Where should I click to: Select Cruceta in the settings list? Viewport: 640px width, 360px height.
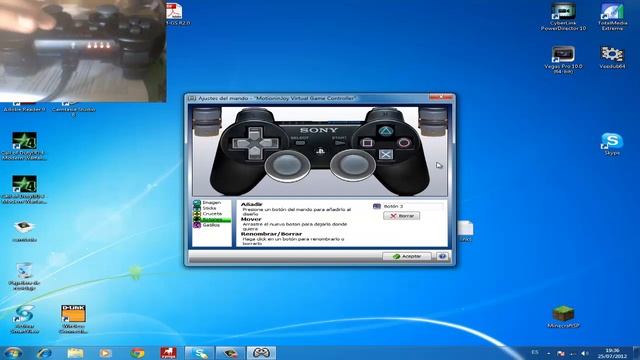[x=211, y=214]
